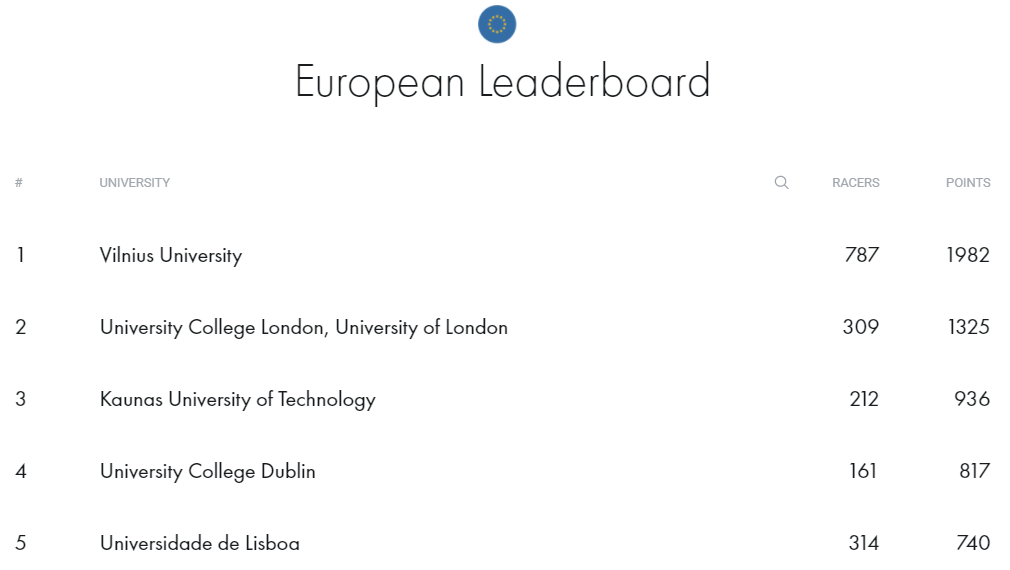1010x570 pixels.
Task: Open Kaunas University of Technology row
Action: coord(238,400)
